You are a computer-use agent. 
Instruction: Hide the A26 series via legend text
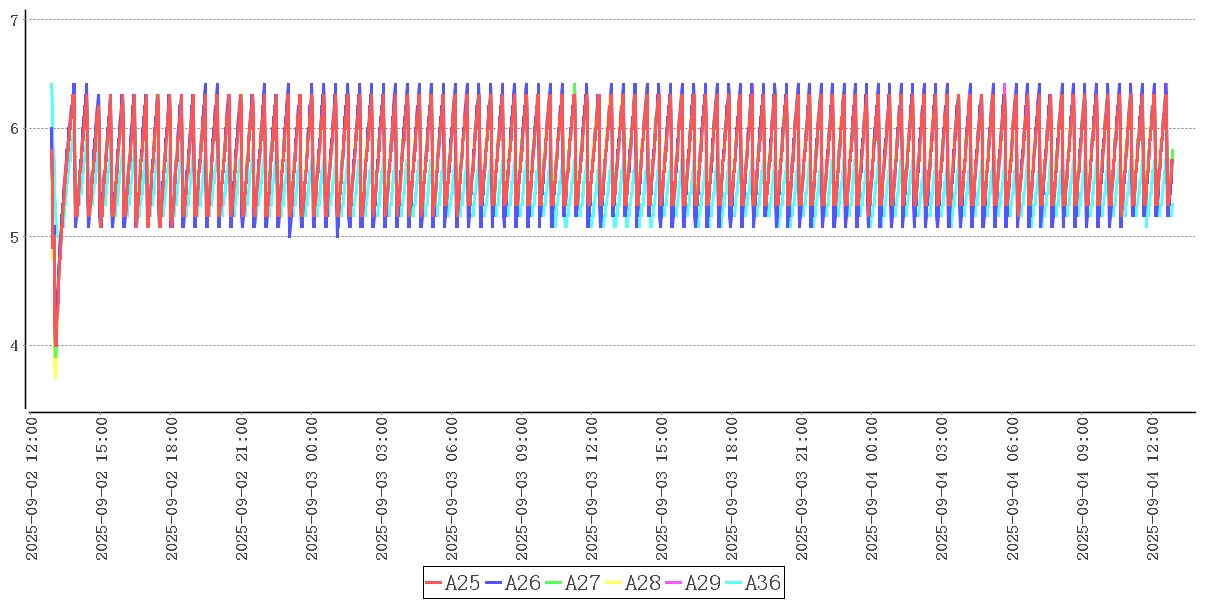point(523,583)
